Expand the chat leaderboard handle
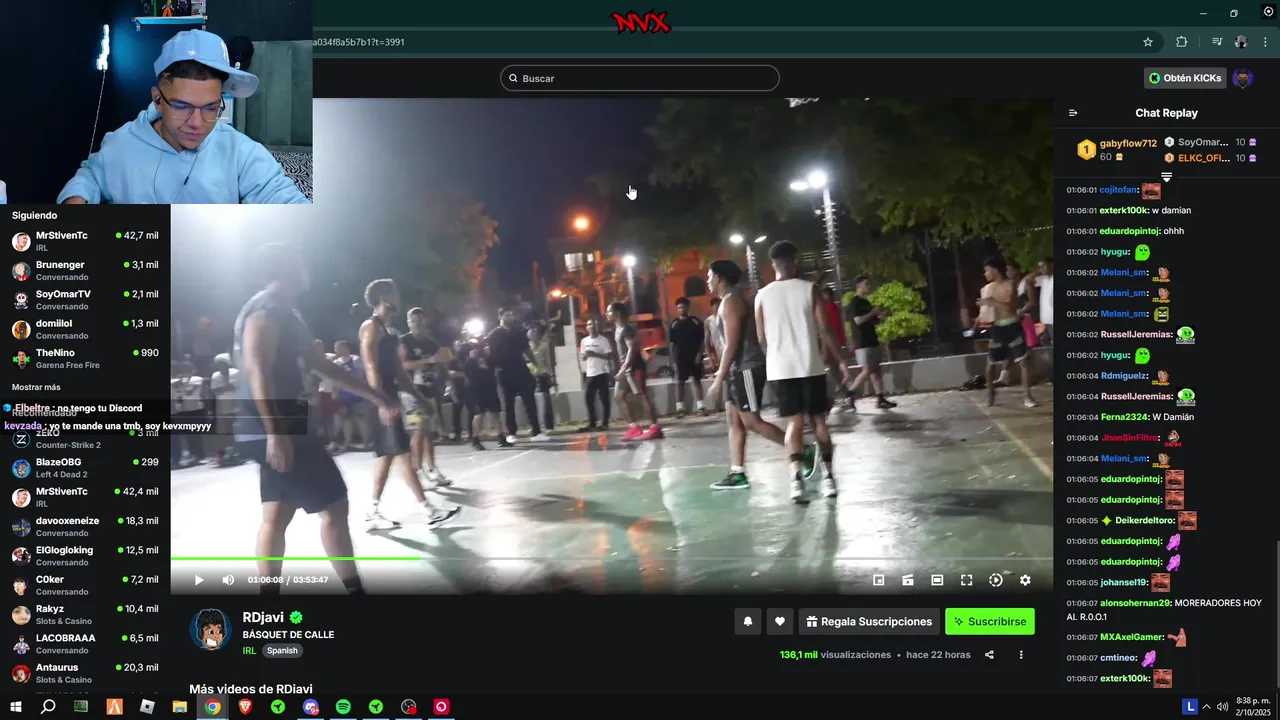The width and height of the screenshot is (1280, 720). (1166, 176)
